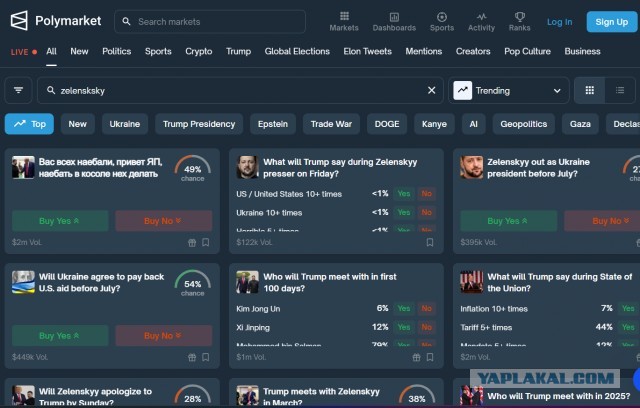Image resolution: width=640 pixels, height=408 pixels.
Task: Bookmark the Zelenskyy presser market
Action: (430, 242)
